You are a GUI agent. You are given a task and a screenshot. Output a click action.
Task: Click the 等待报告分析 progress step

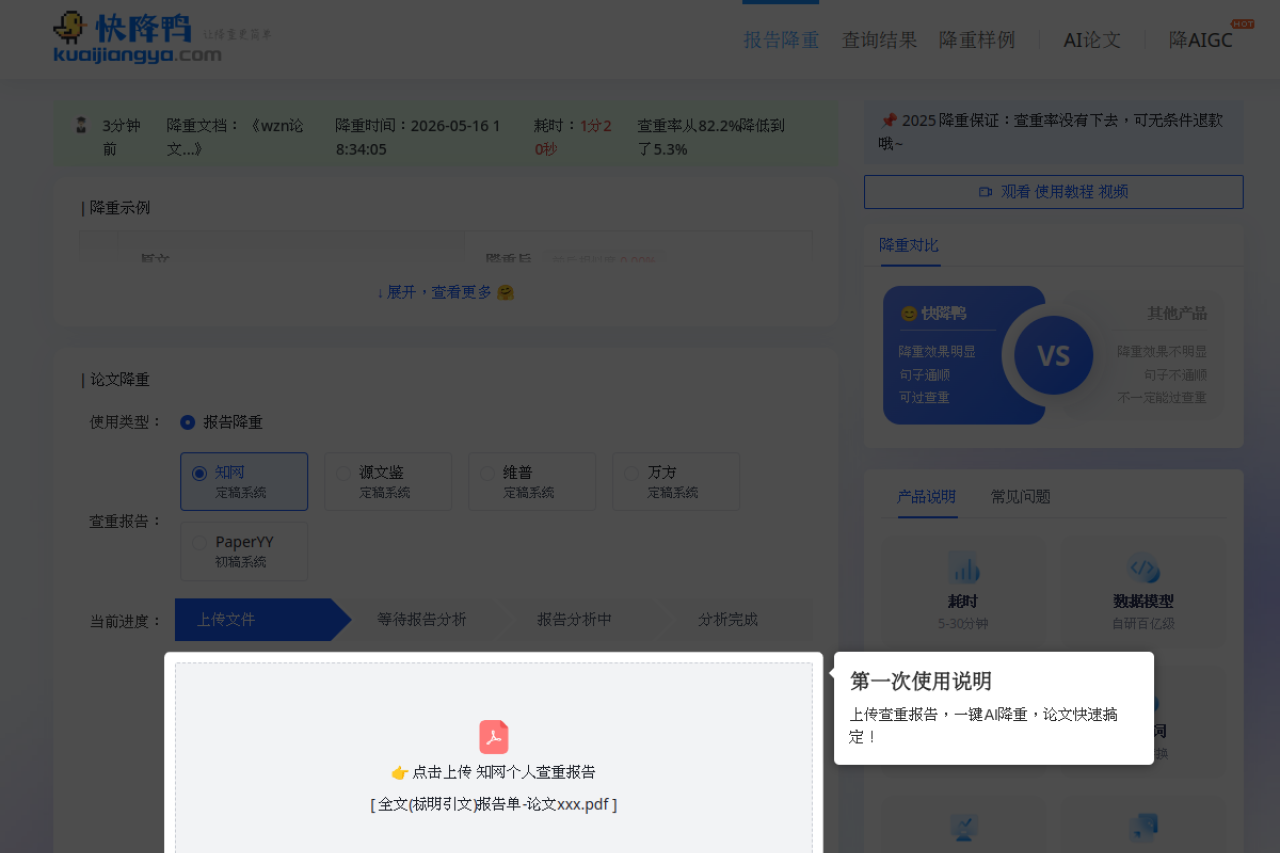422,620
